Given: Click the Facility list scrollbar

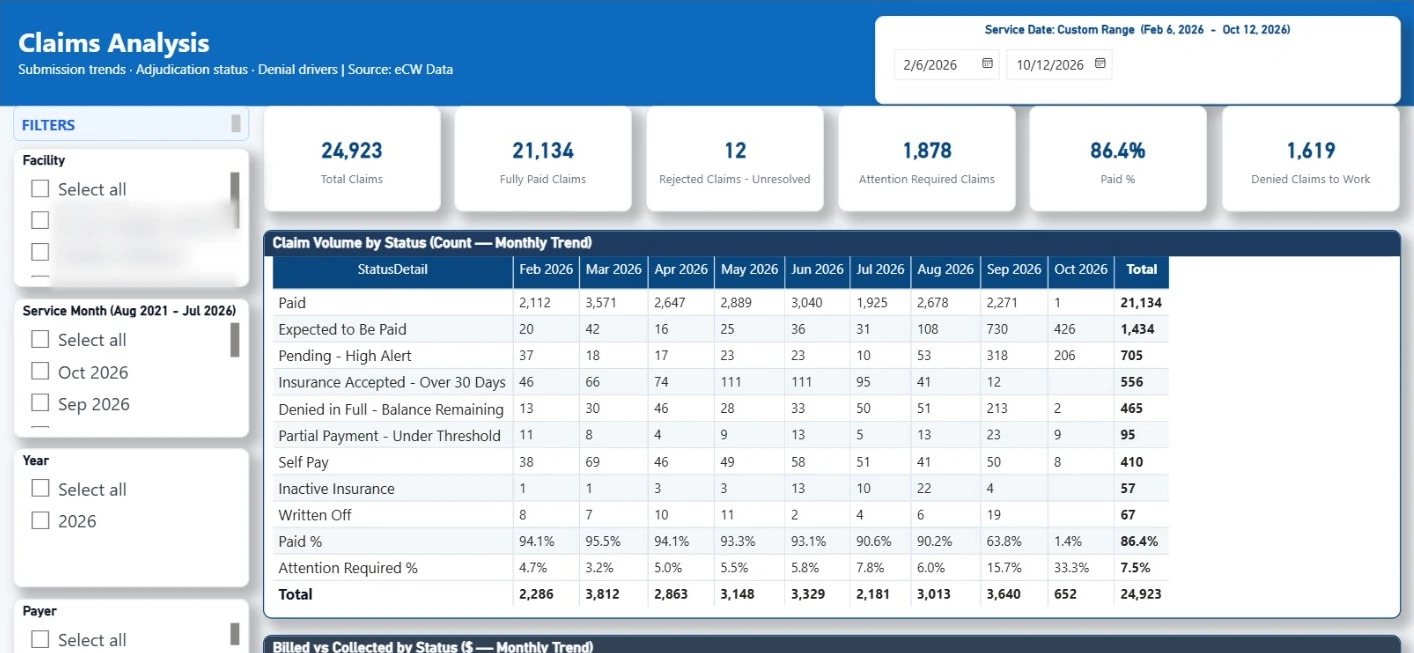Looking at the screenshot, I should (x=235, y=200).
